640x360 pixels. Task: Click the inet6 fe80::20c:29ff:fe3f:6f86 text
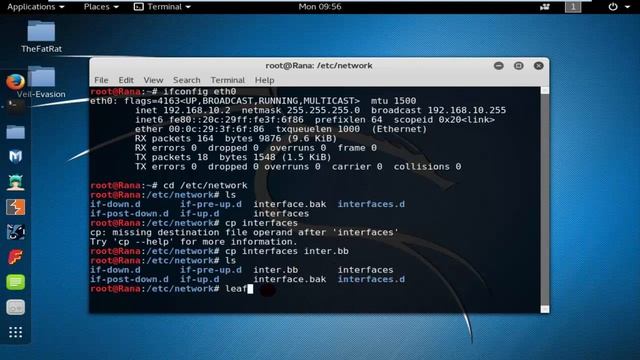click(219, 120)
